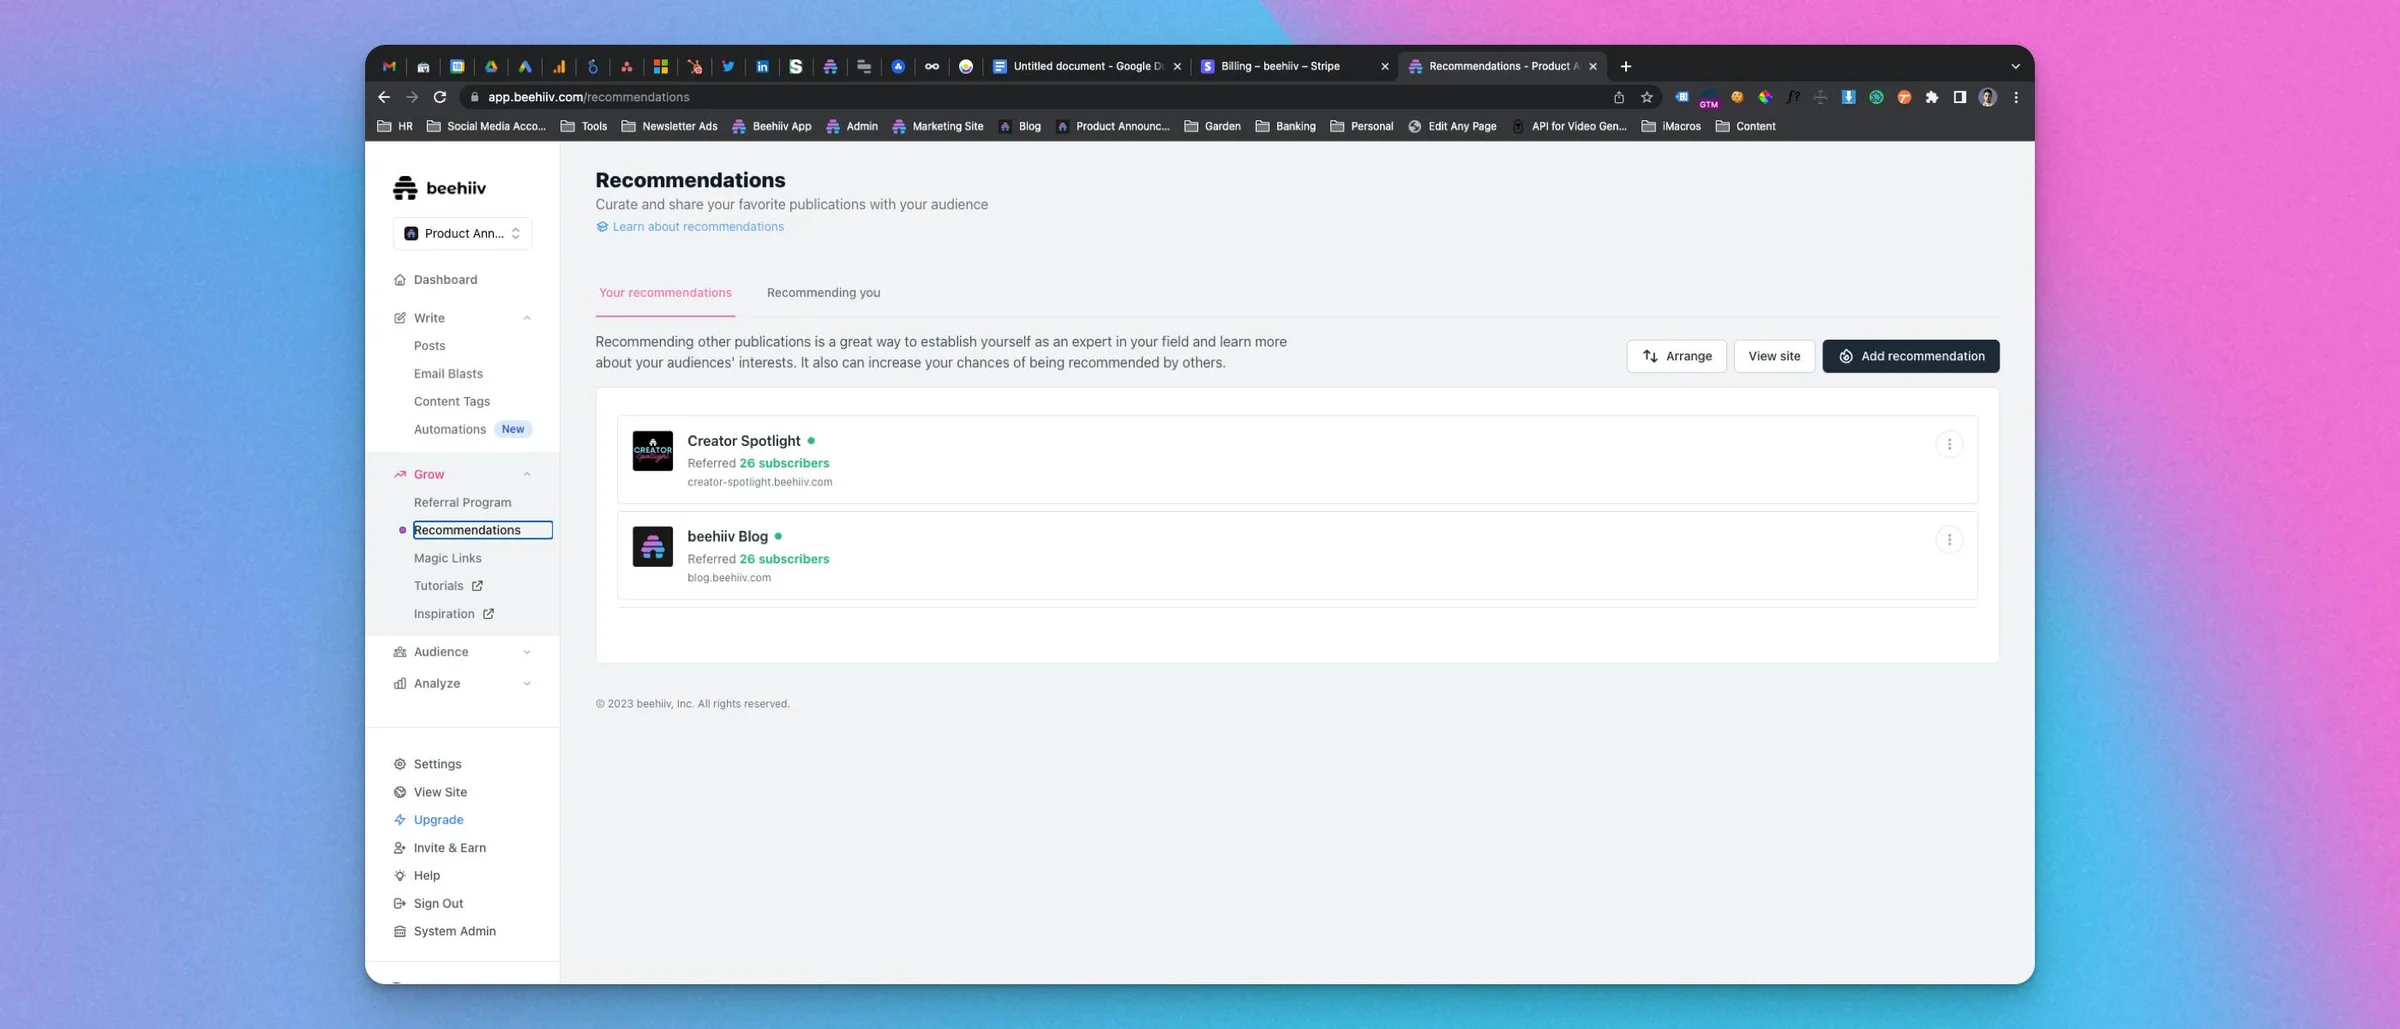Open the LinkedIn pinned tab
The image size is (2400, 1029).
[762, 66]
